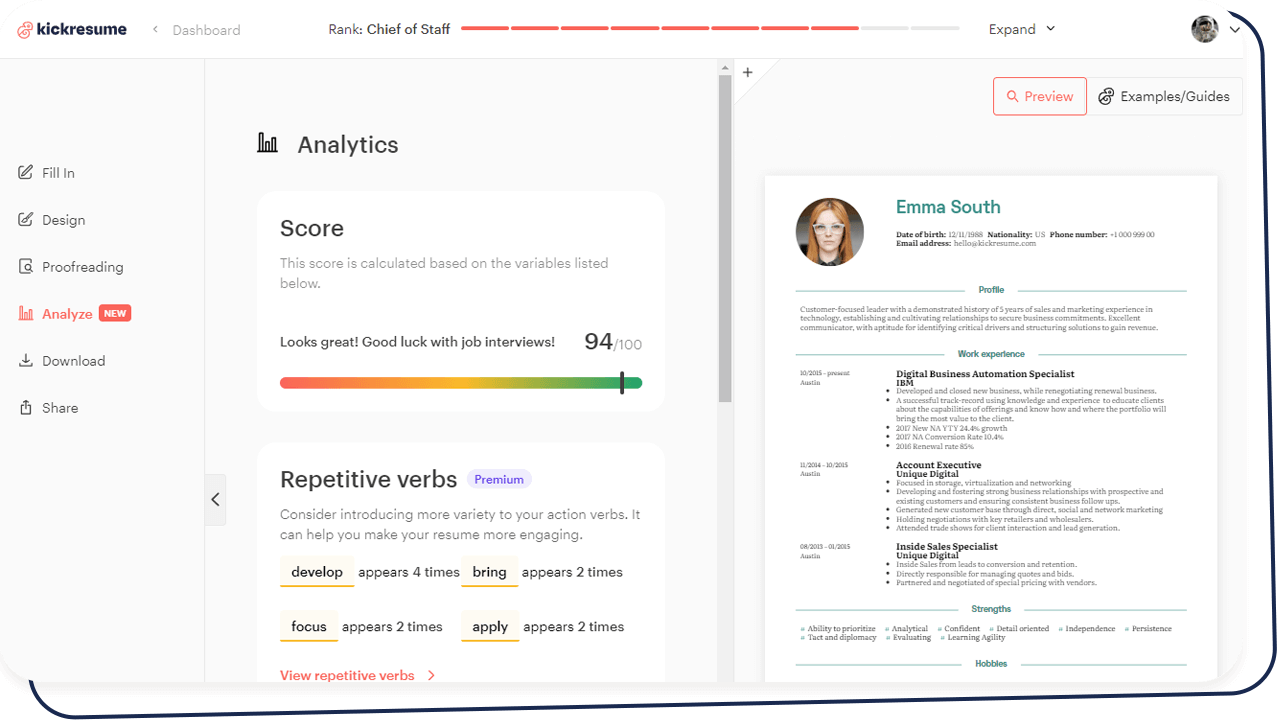Image resolution: width=1280 pixels, height=725 pixels.
Task: Click the Rank progress bar
Action: point(709,29)
